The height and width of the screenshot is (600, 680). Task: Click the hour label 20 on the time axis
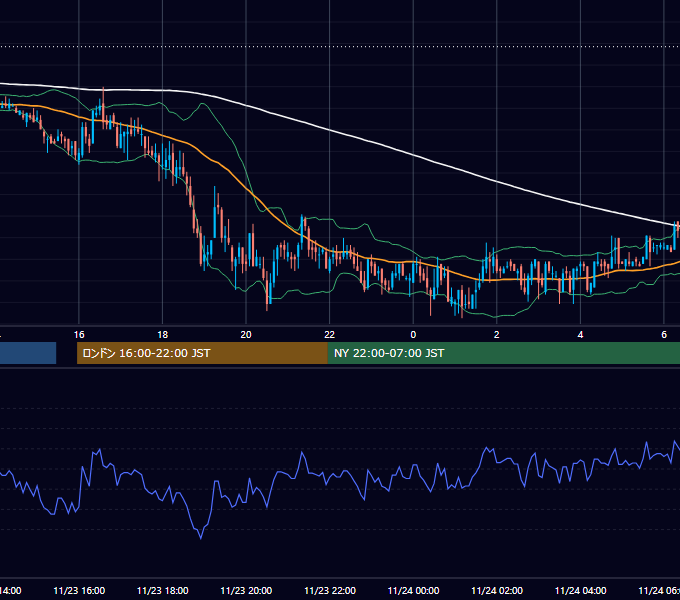[246, 335]
